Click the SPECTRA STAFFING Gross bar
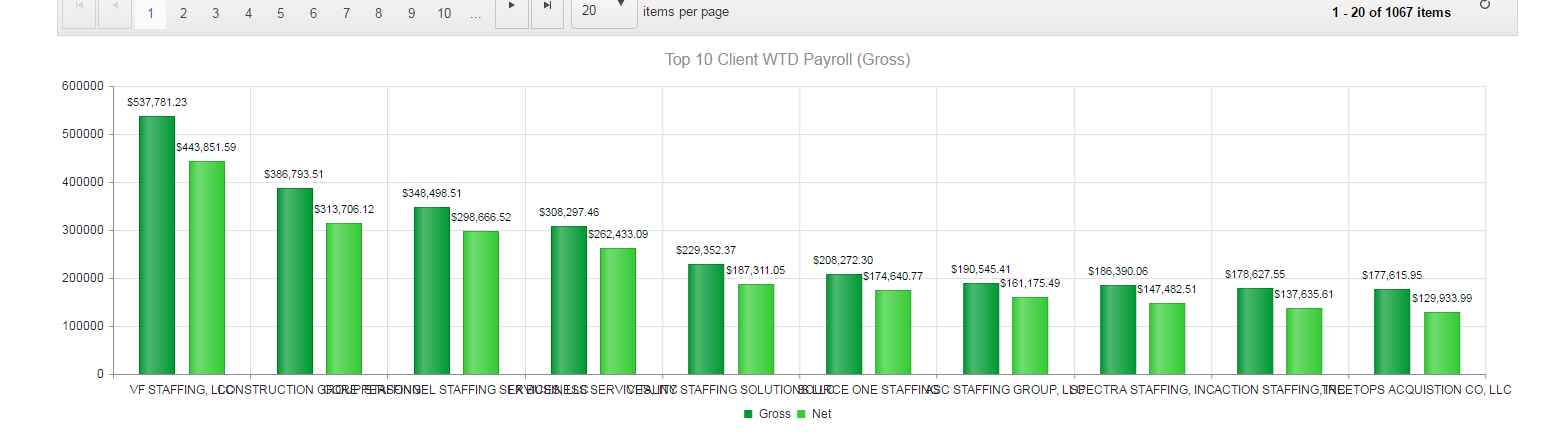The image size is (1553, 436). coord(1118,329)
